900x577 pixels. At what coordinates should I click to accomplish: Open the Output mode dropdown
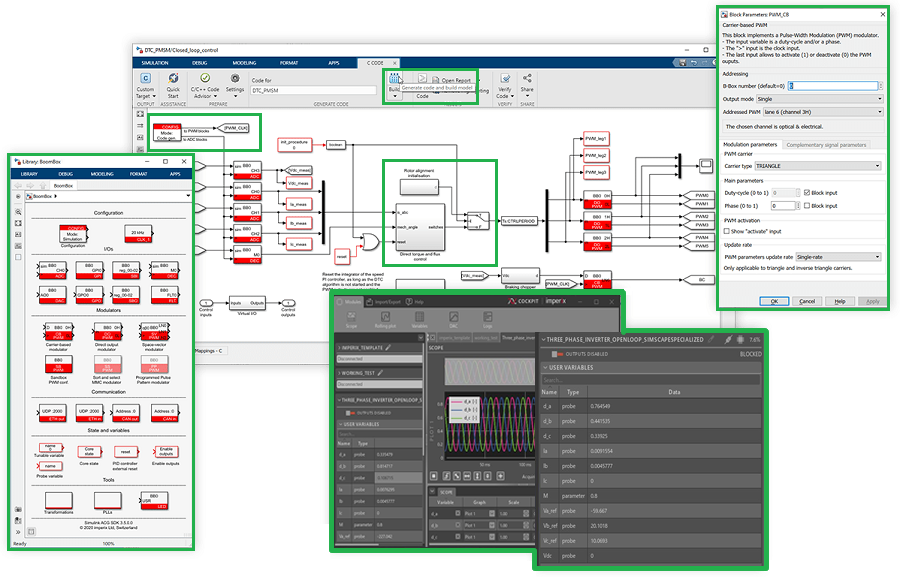pyautogui.click(x=819, y=99)
